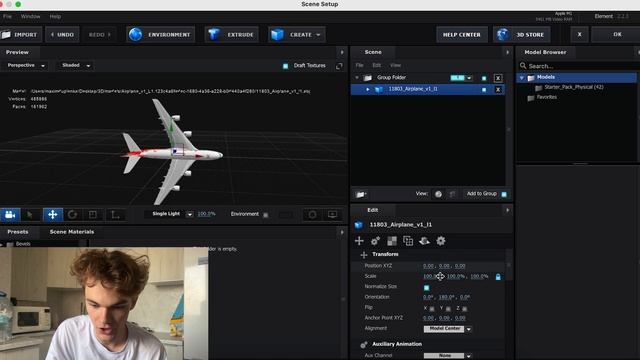Open the Perspective view dropdown
The image size is (640, 360).
coord(25,65)
